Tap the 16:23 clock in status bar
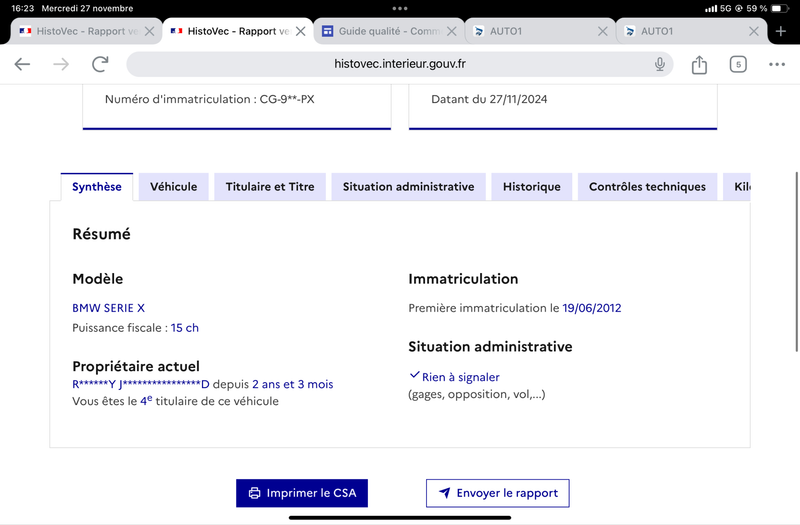 (22, 8)
